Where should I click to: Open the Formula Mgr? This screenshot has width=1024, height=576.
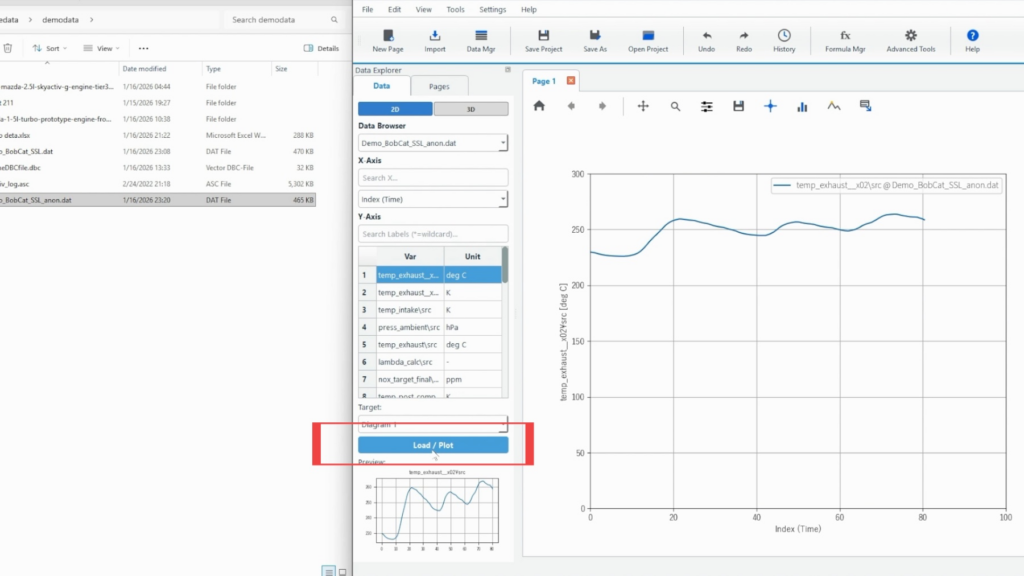(844, 40)
